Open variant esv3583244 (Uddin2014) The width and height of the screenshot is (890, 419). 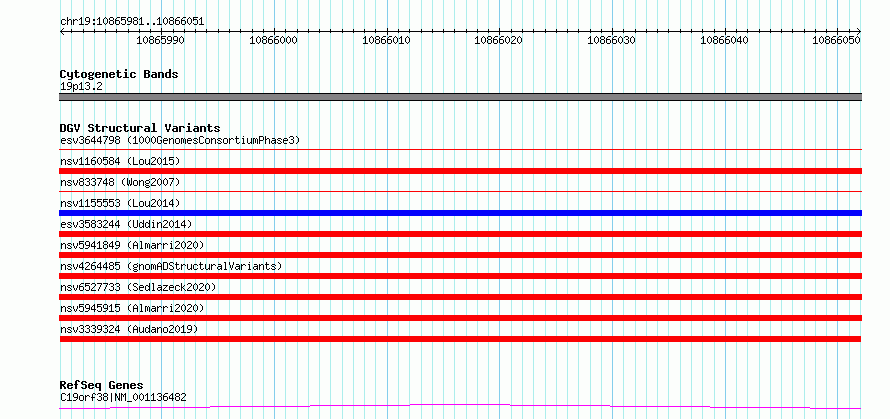click(x=126, y=224)
